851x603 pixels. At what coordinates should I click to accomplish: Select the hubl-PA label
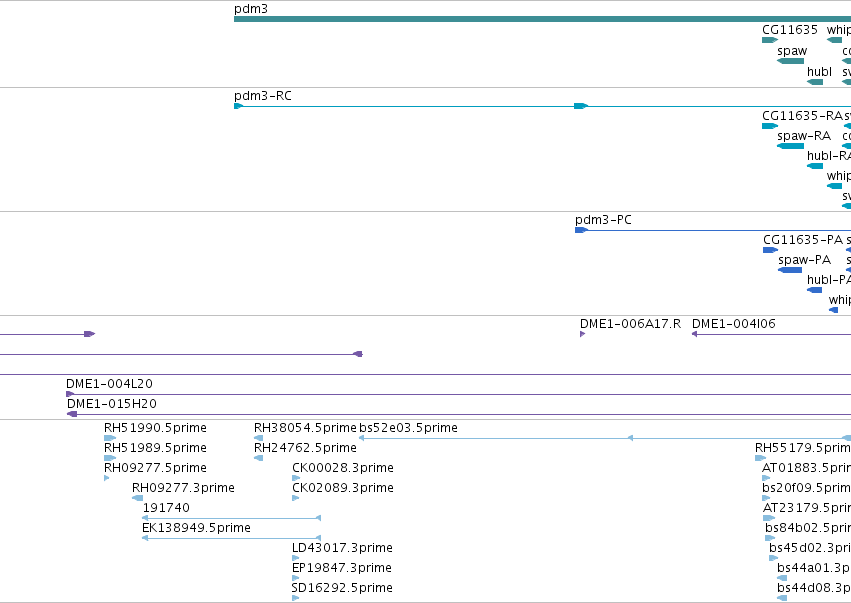click(829, 280)
